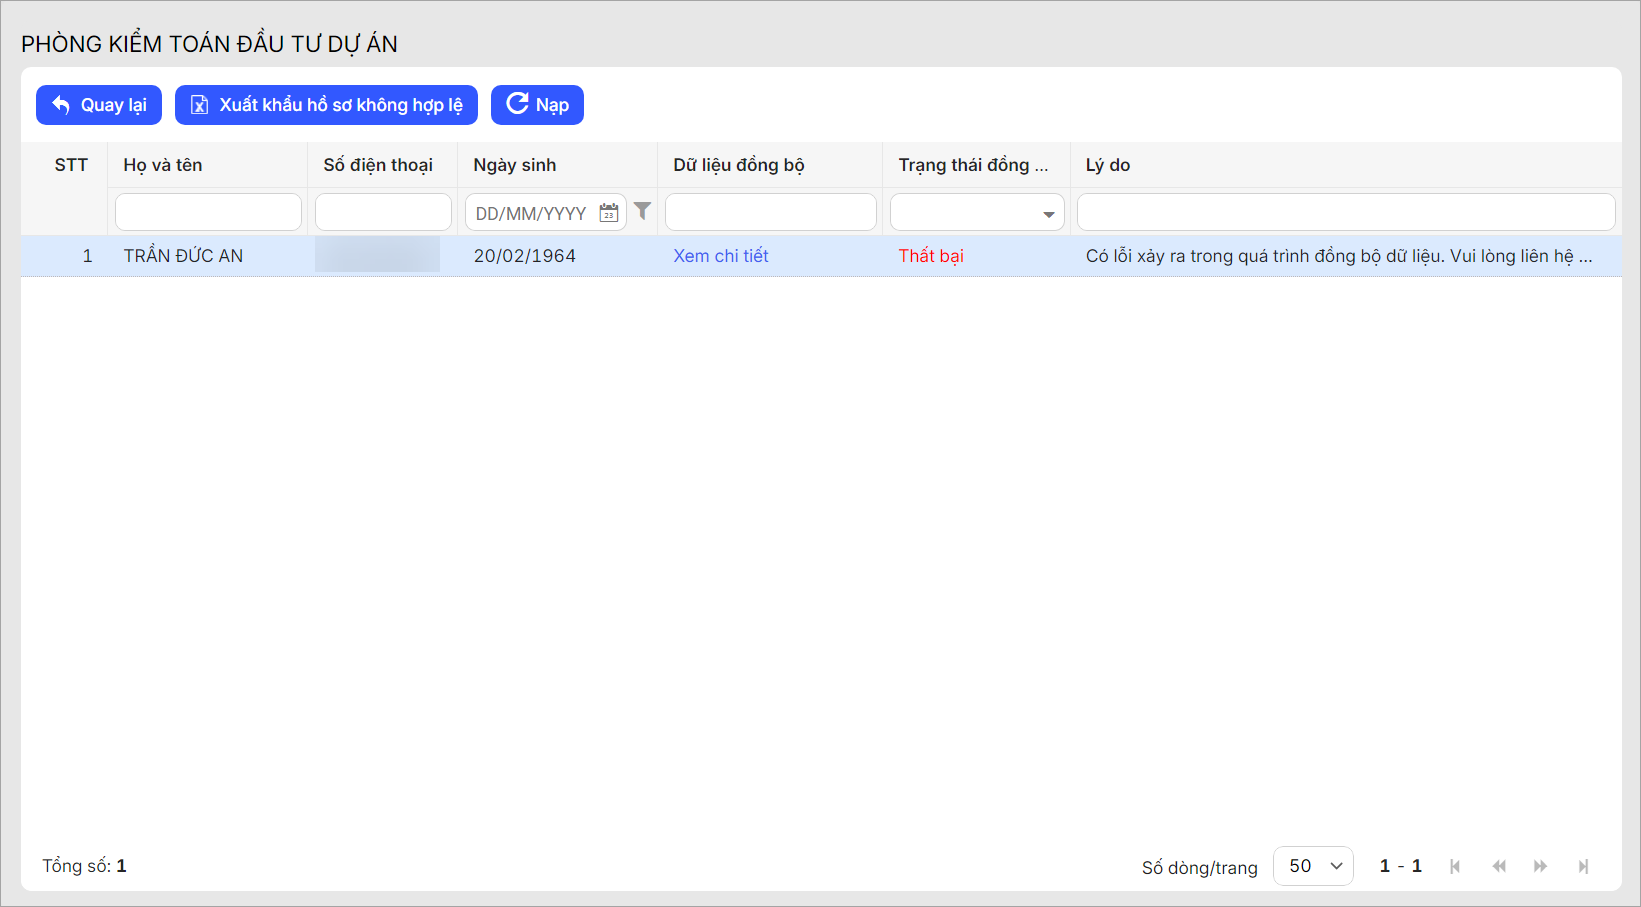Click the Lý do filter input field
Viewport: 1641px width, 907px height.
pos(1345,213)
